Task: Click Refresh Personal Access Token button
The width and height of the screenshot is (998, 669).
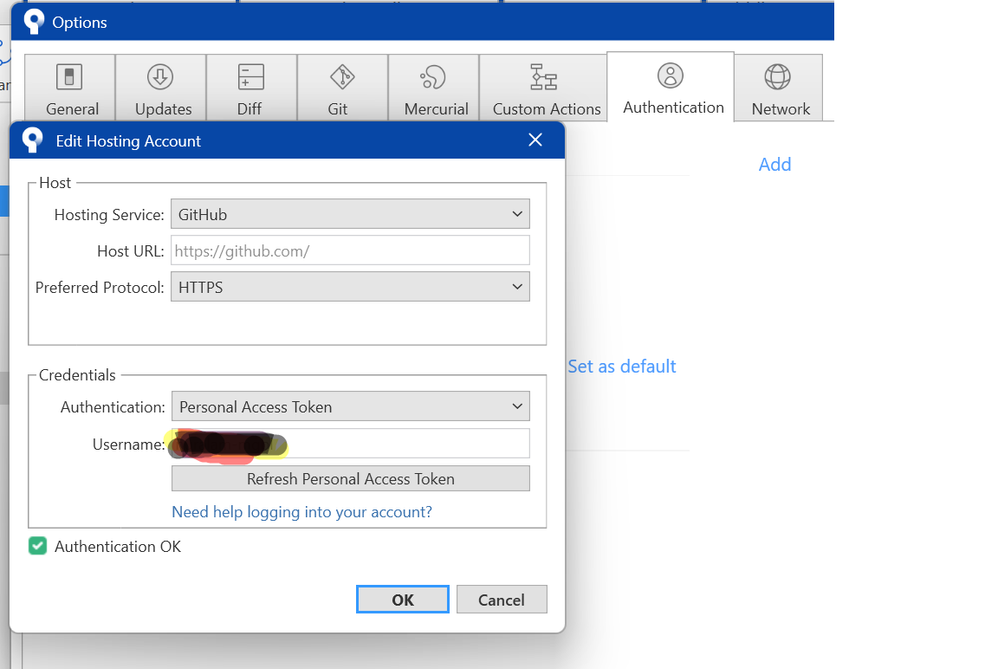Action: 350,479
